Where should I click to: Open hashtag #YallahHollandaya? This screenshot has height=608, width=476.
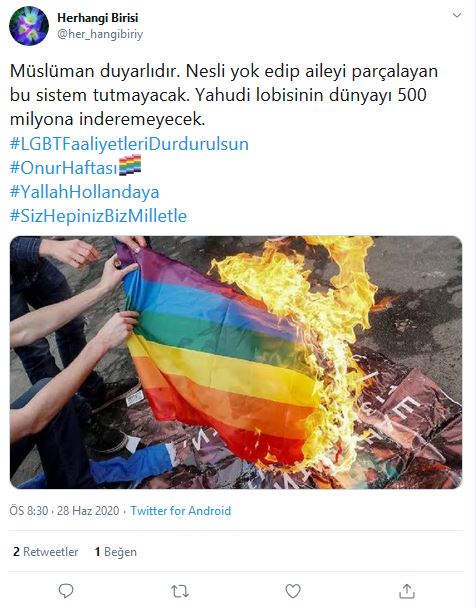click(85, 192)
